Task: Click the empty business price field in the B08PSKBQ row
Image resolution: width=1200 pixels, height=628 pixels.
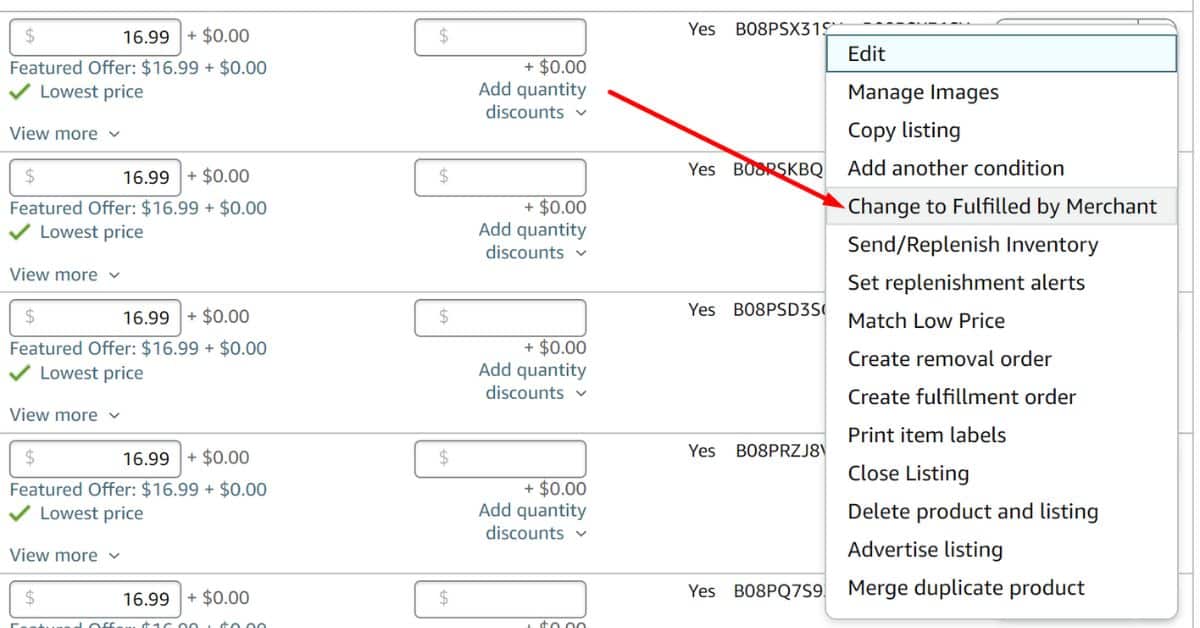Action: [x=500, y=177]
